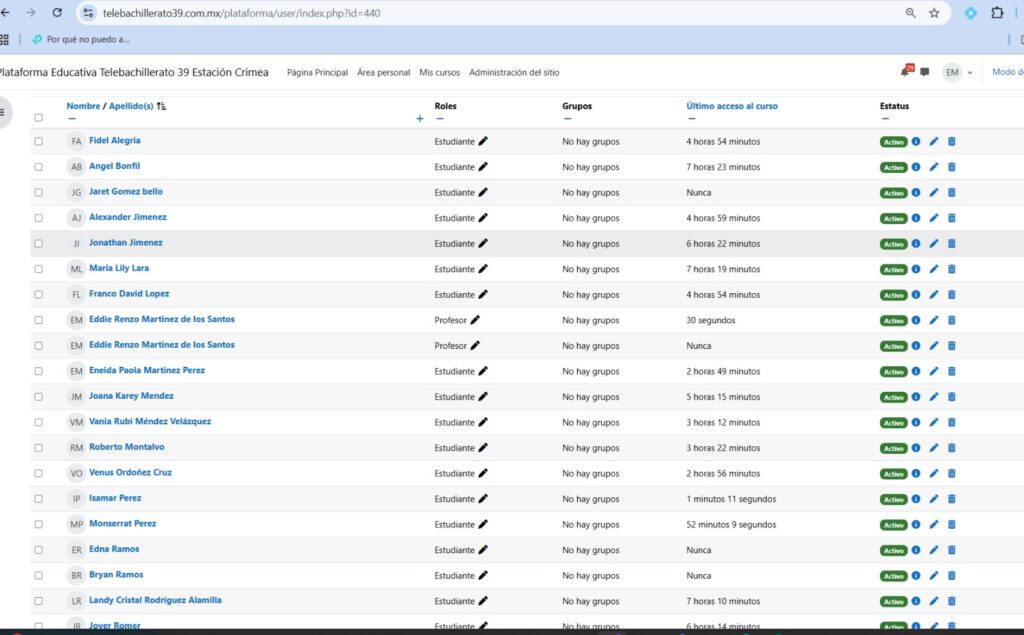
Task: Edit enrolment of Alexander Jimenez with blue pencil
Action: coord(933,218)
